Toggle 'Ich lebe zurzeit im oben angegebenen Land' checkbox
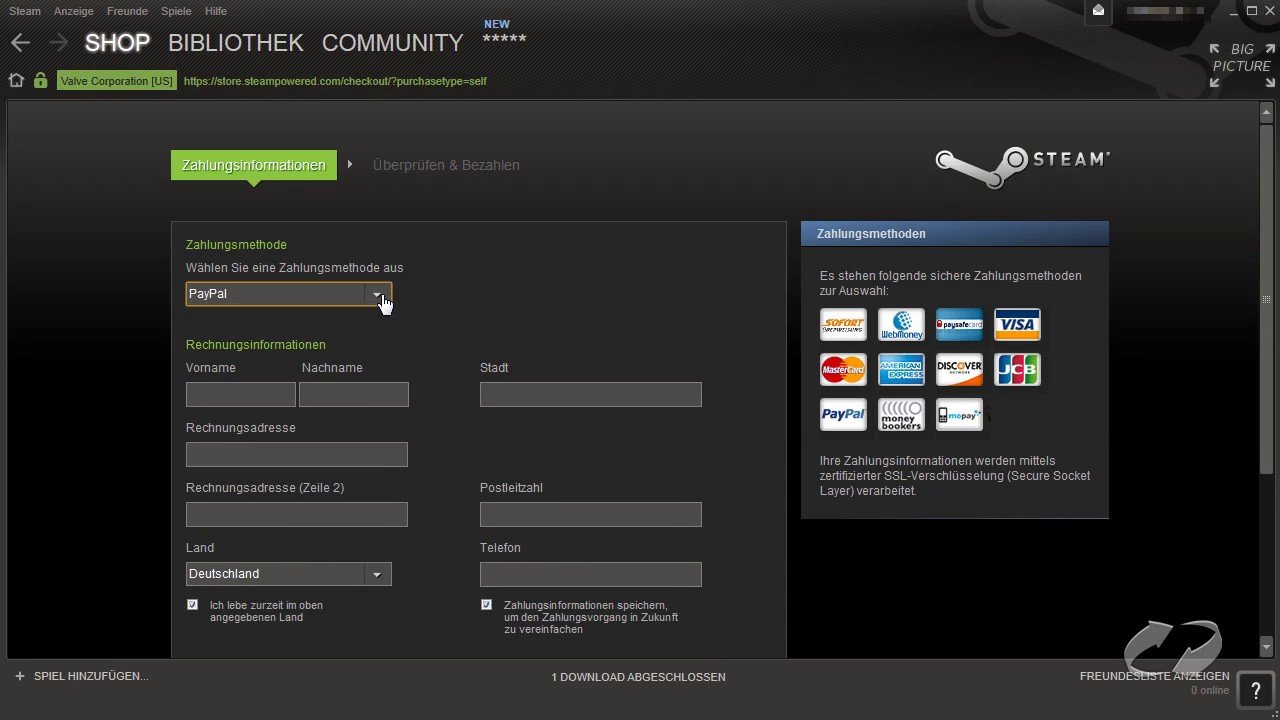This screenshot has height=720, width=1280. coord(193,605)
